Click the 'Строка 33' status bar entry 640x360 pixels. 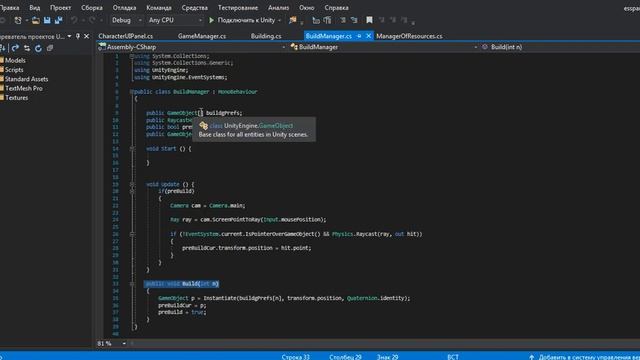pyautogui.click(x=296, y=357)
